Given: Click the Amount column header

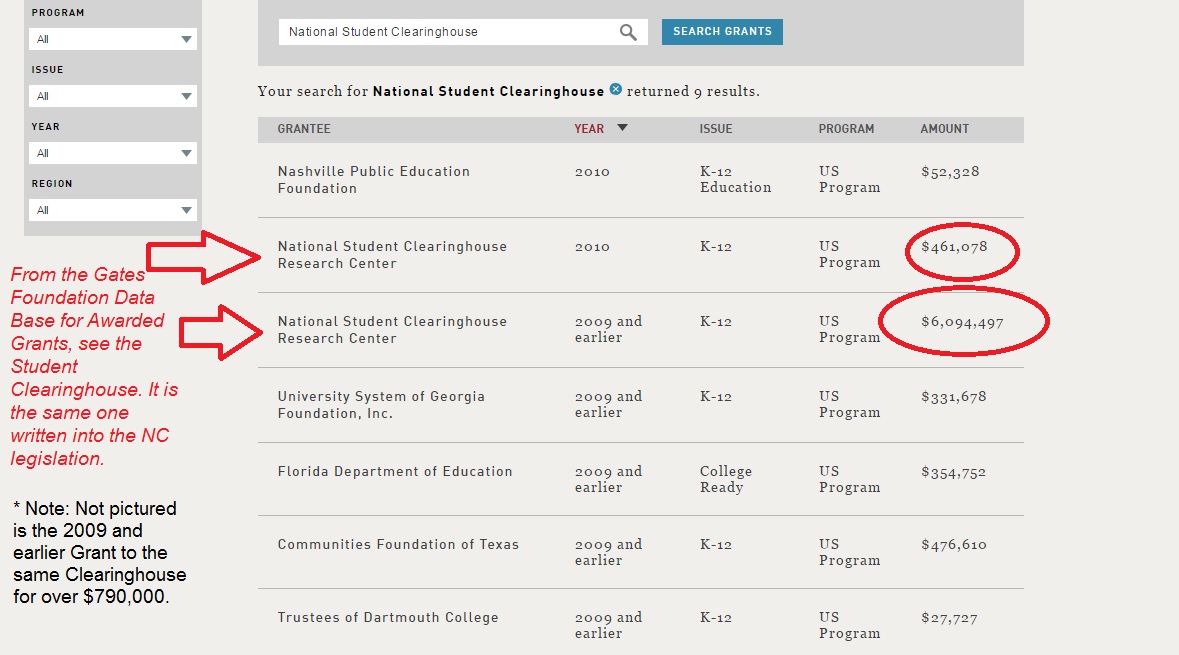Looking at the screenshot, I should coord(944,129).
